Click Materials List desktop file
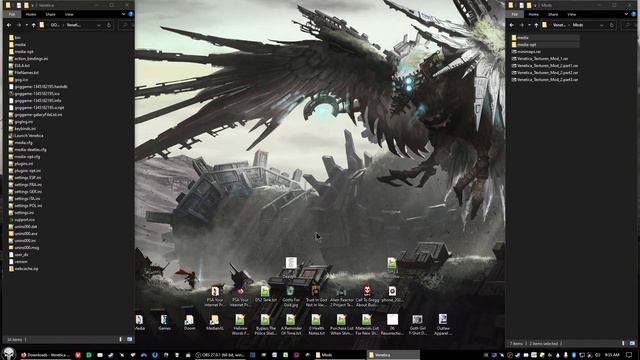This screenshot has height=360, width=640. [x=367, y=325]
